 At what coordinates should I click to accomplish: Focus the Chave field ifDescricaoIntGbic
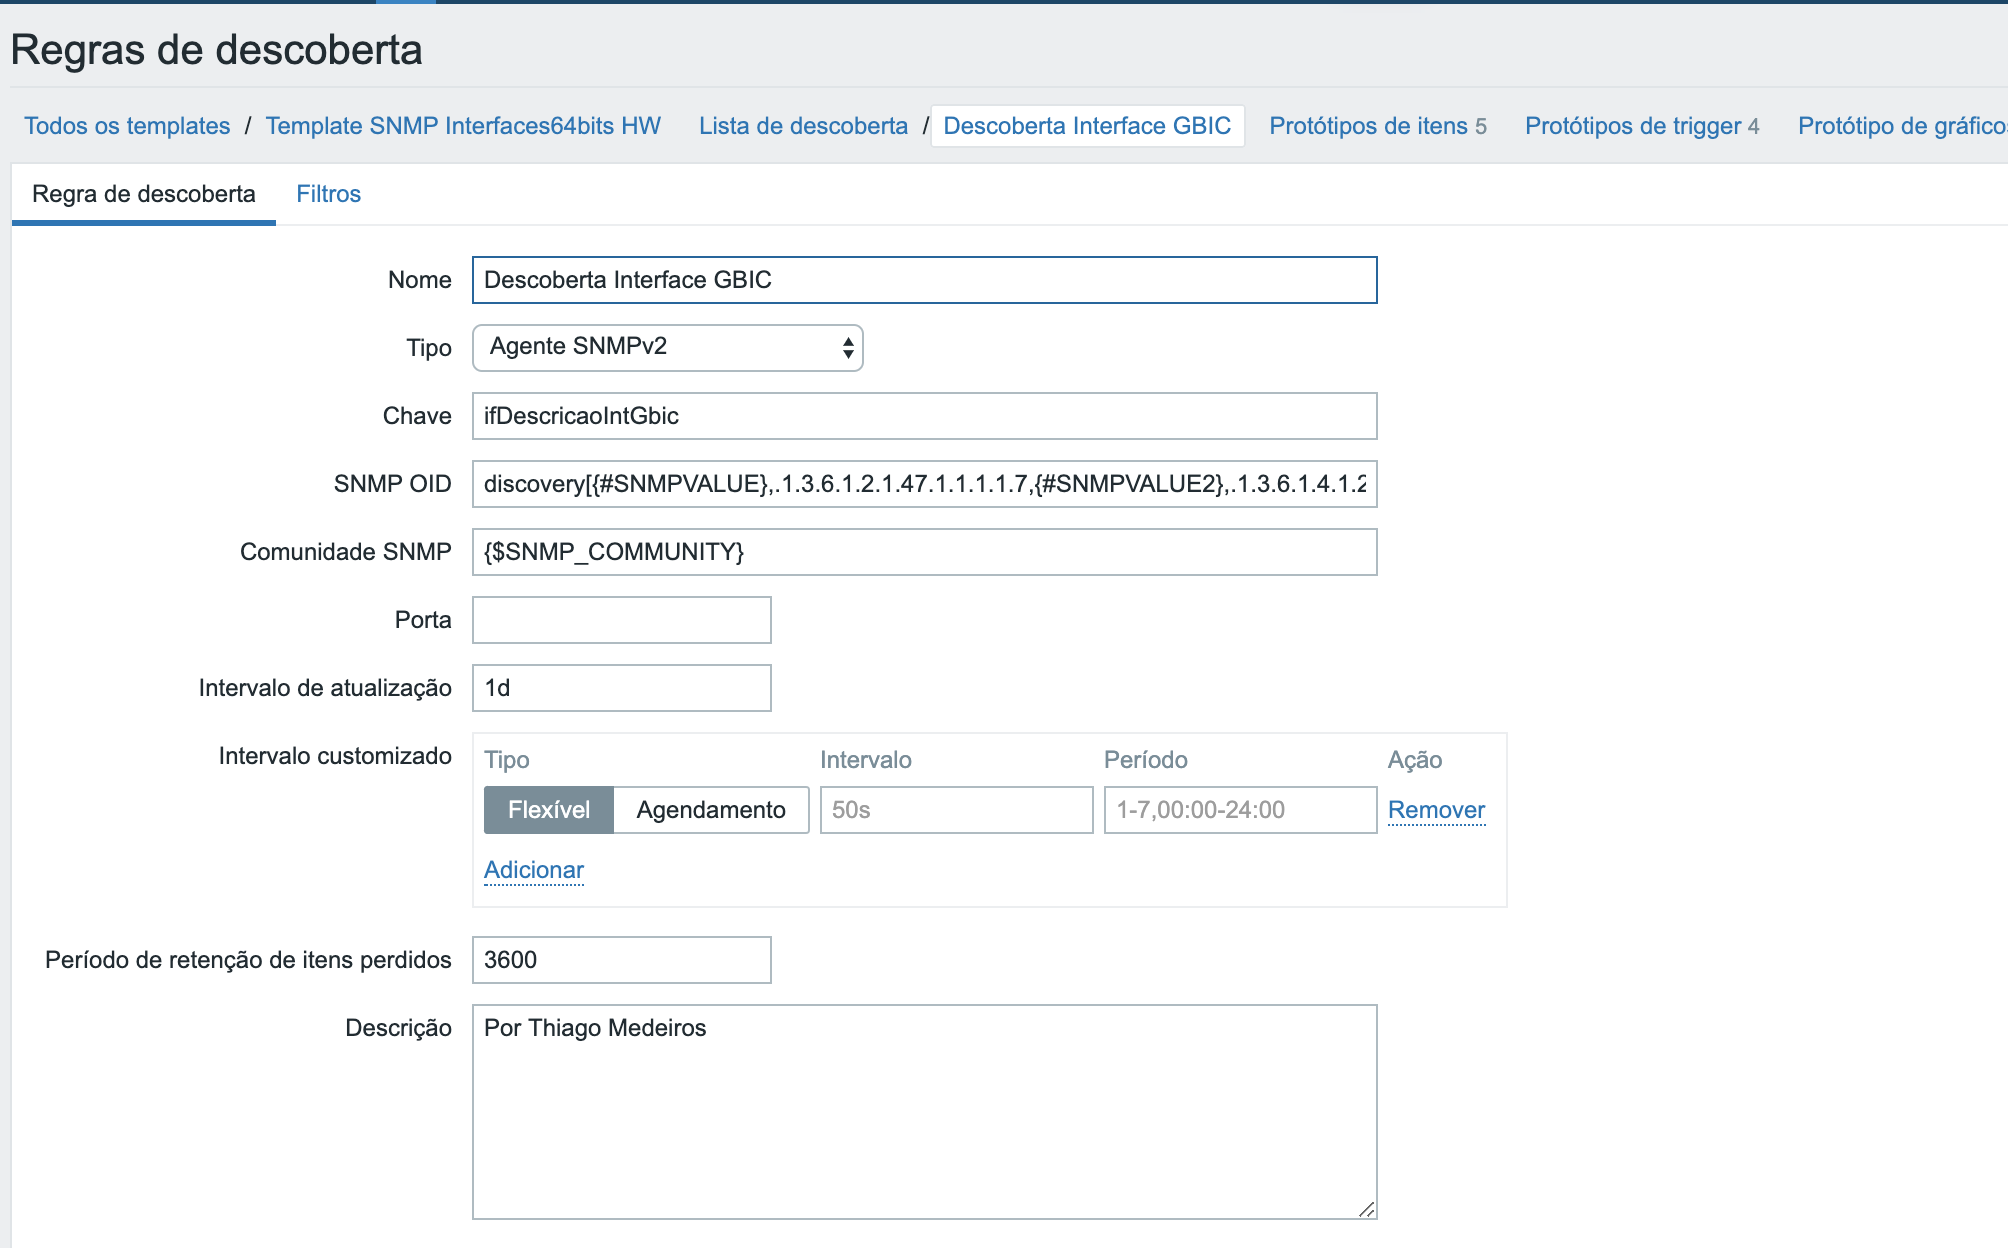point(924,416)
